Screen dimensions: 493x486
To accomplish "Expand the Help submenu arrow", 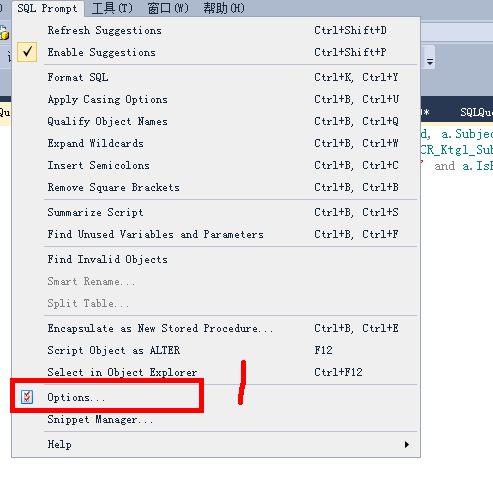I will coord(406,444).
